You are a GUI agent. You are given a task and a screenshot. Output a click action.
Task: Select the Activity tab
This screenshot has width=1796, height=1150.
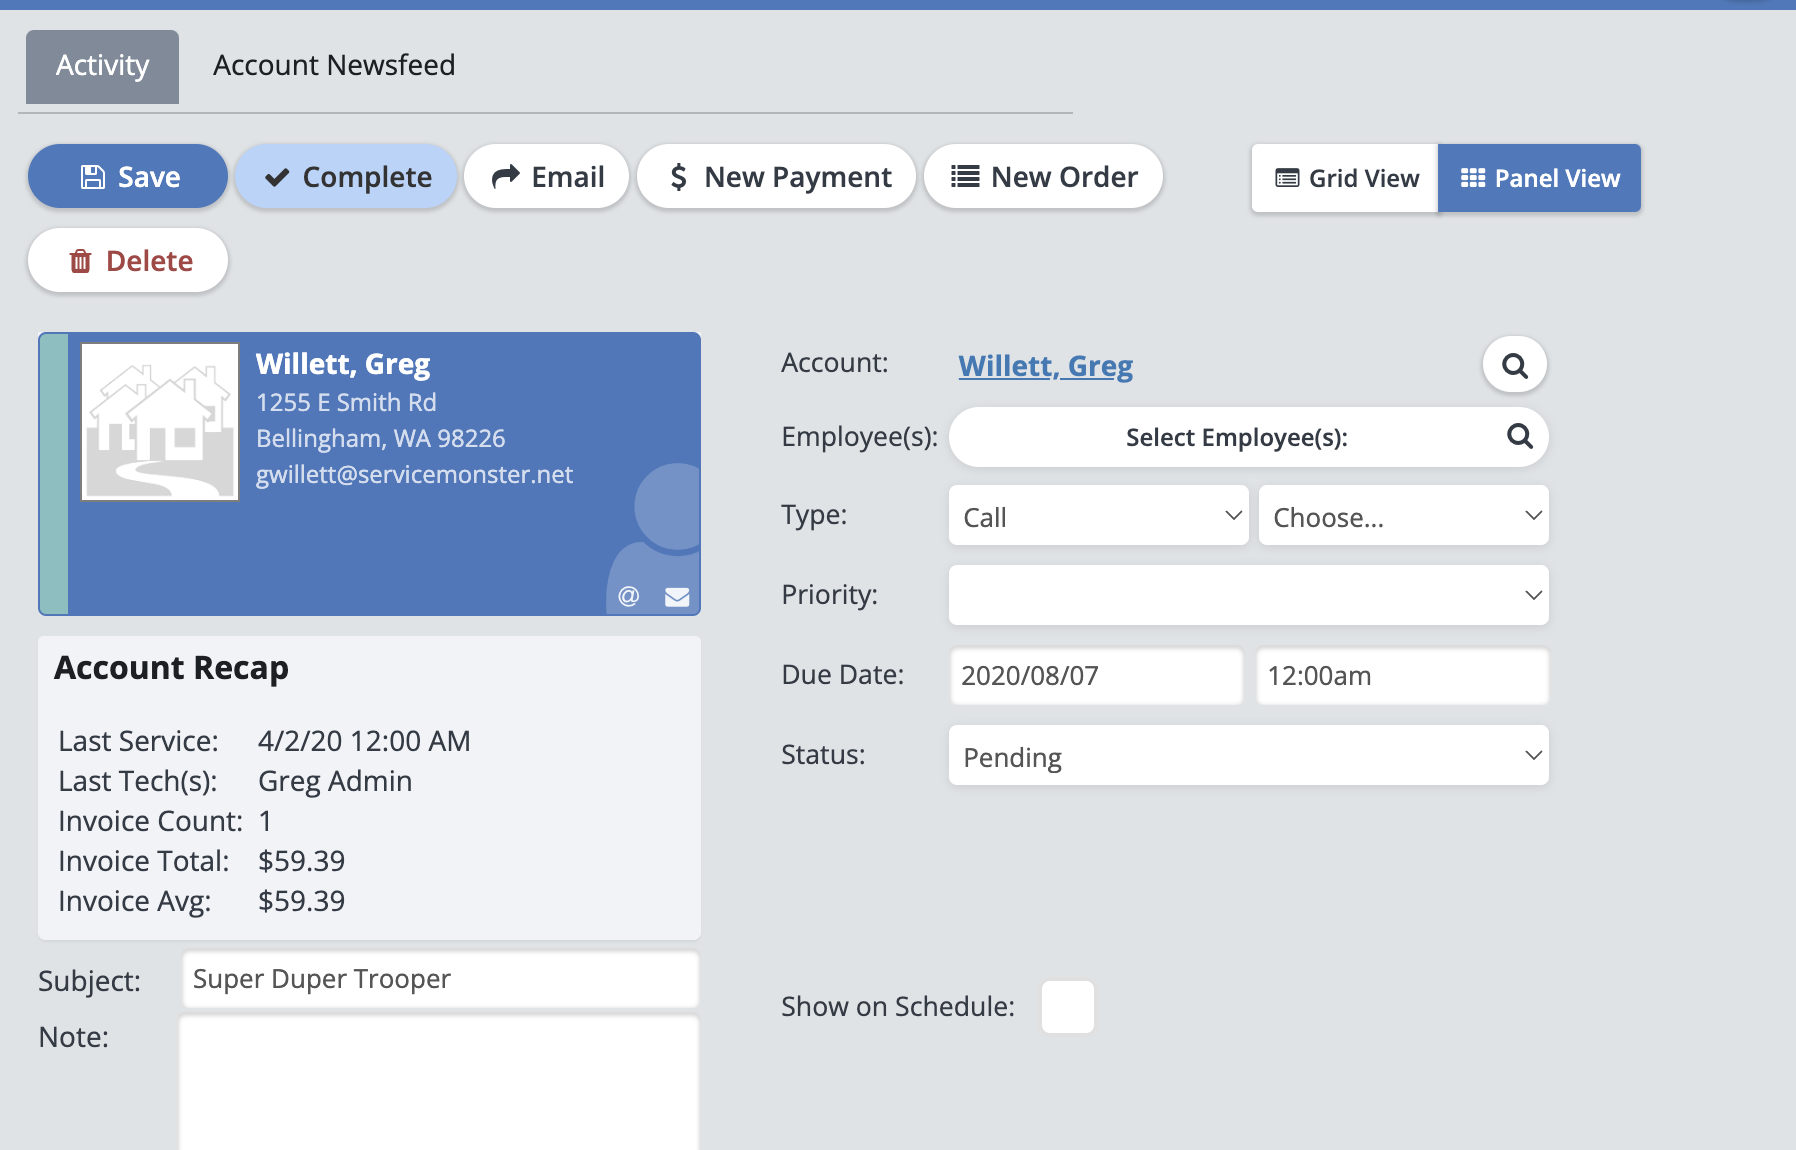coord(102,66)
